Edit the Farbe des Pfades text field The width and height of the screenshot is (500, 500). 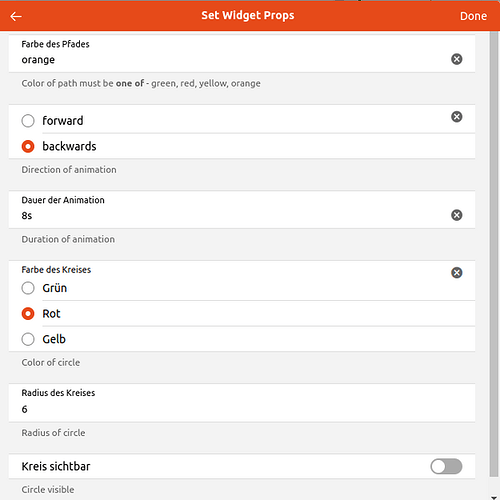[233, 60]
